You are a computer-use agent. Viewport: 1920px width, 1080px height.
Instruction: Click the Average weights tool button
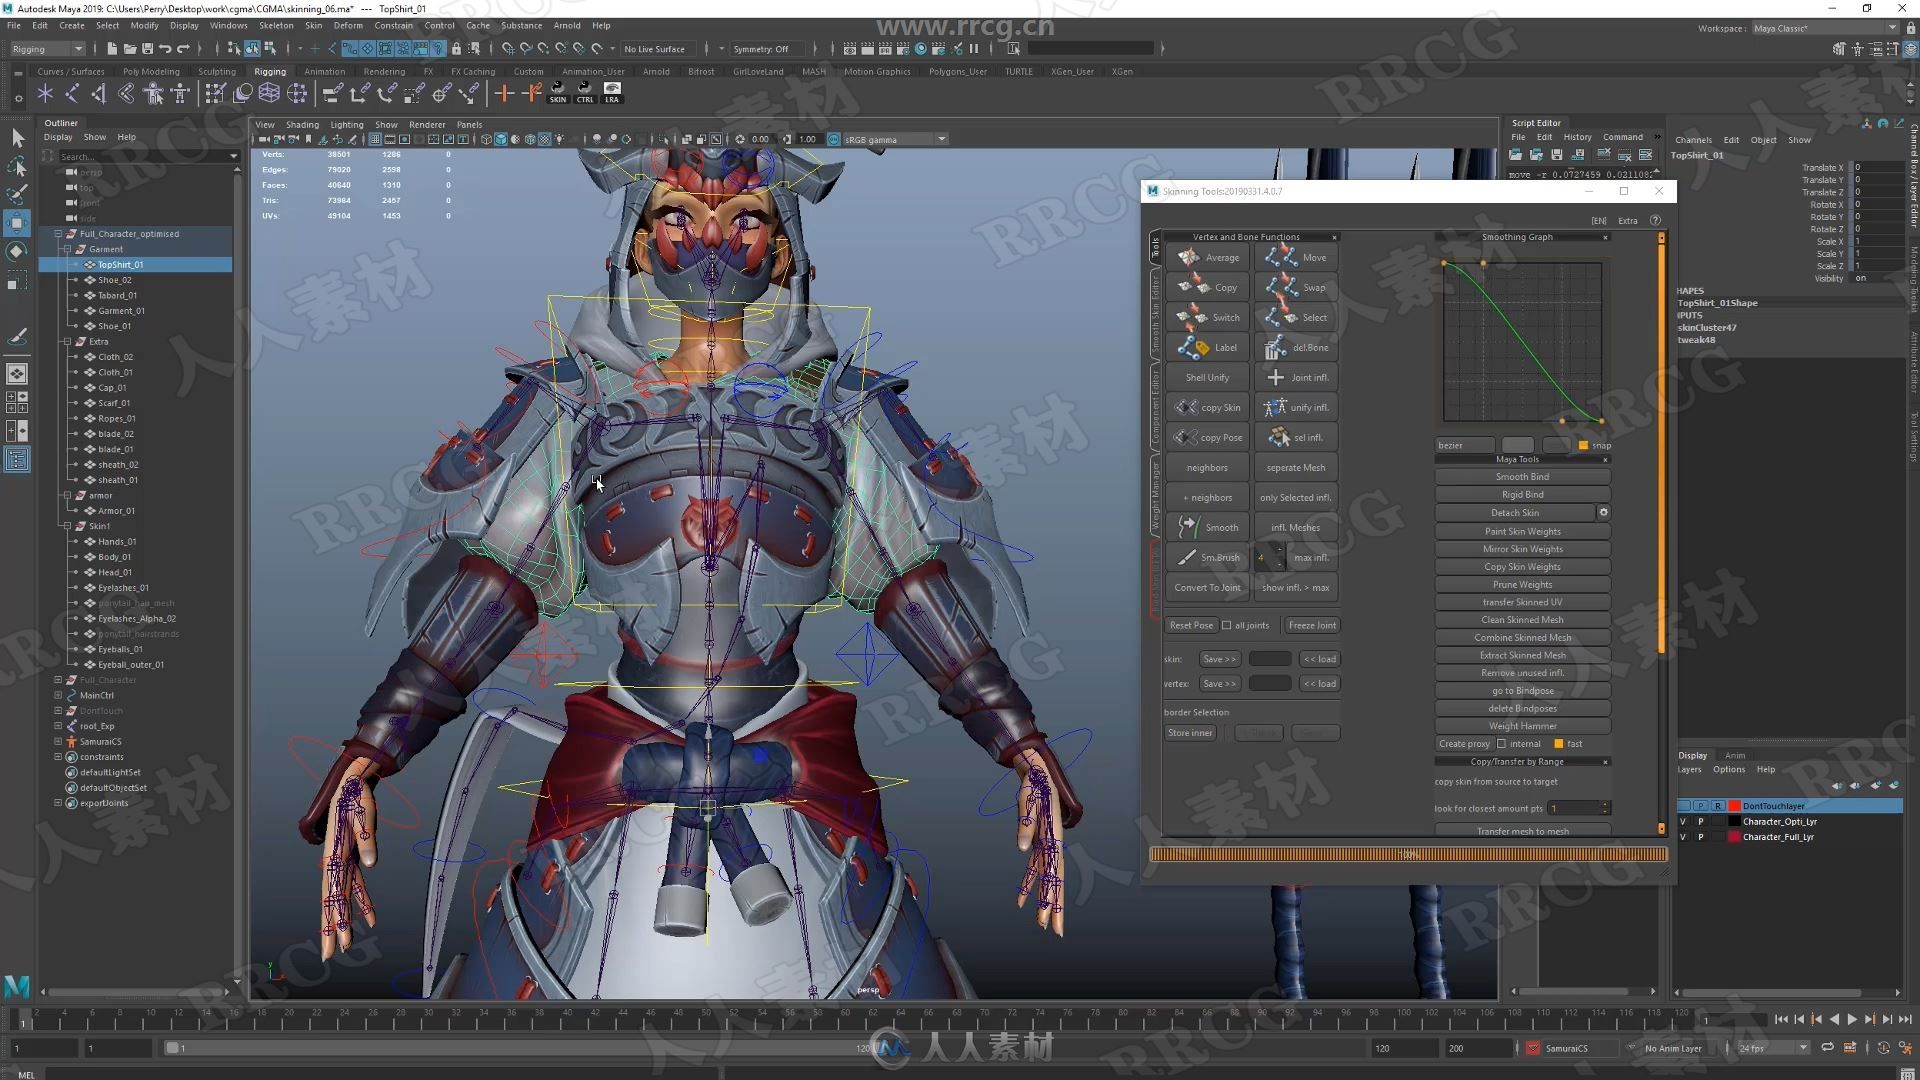1207,257
